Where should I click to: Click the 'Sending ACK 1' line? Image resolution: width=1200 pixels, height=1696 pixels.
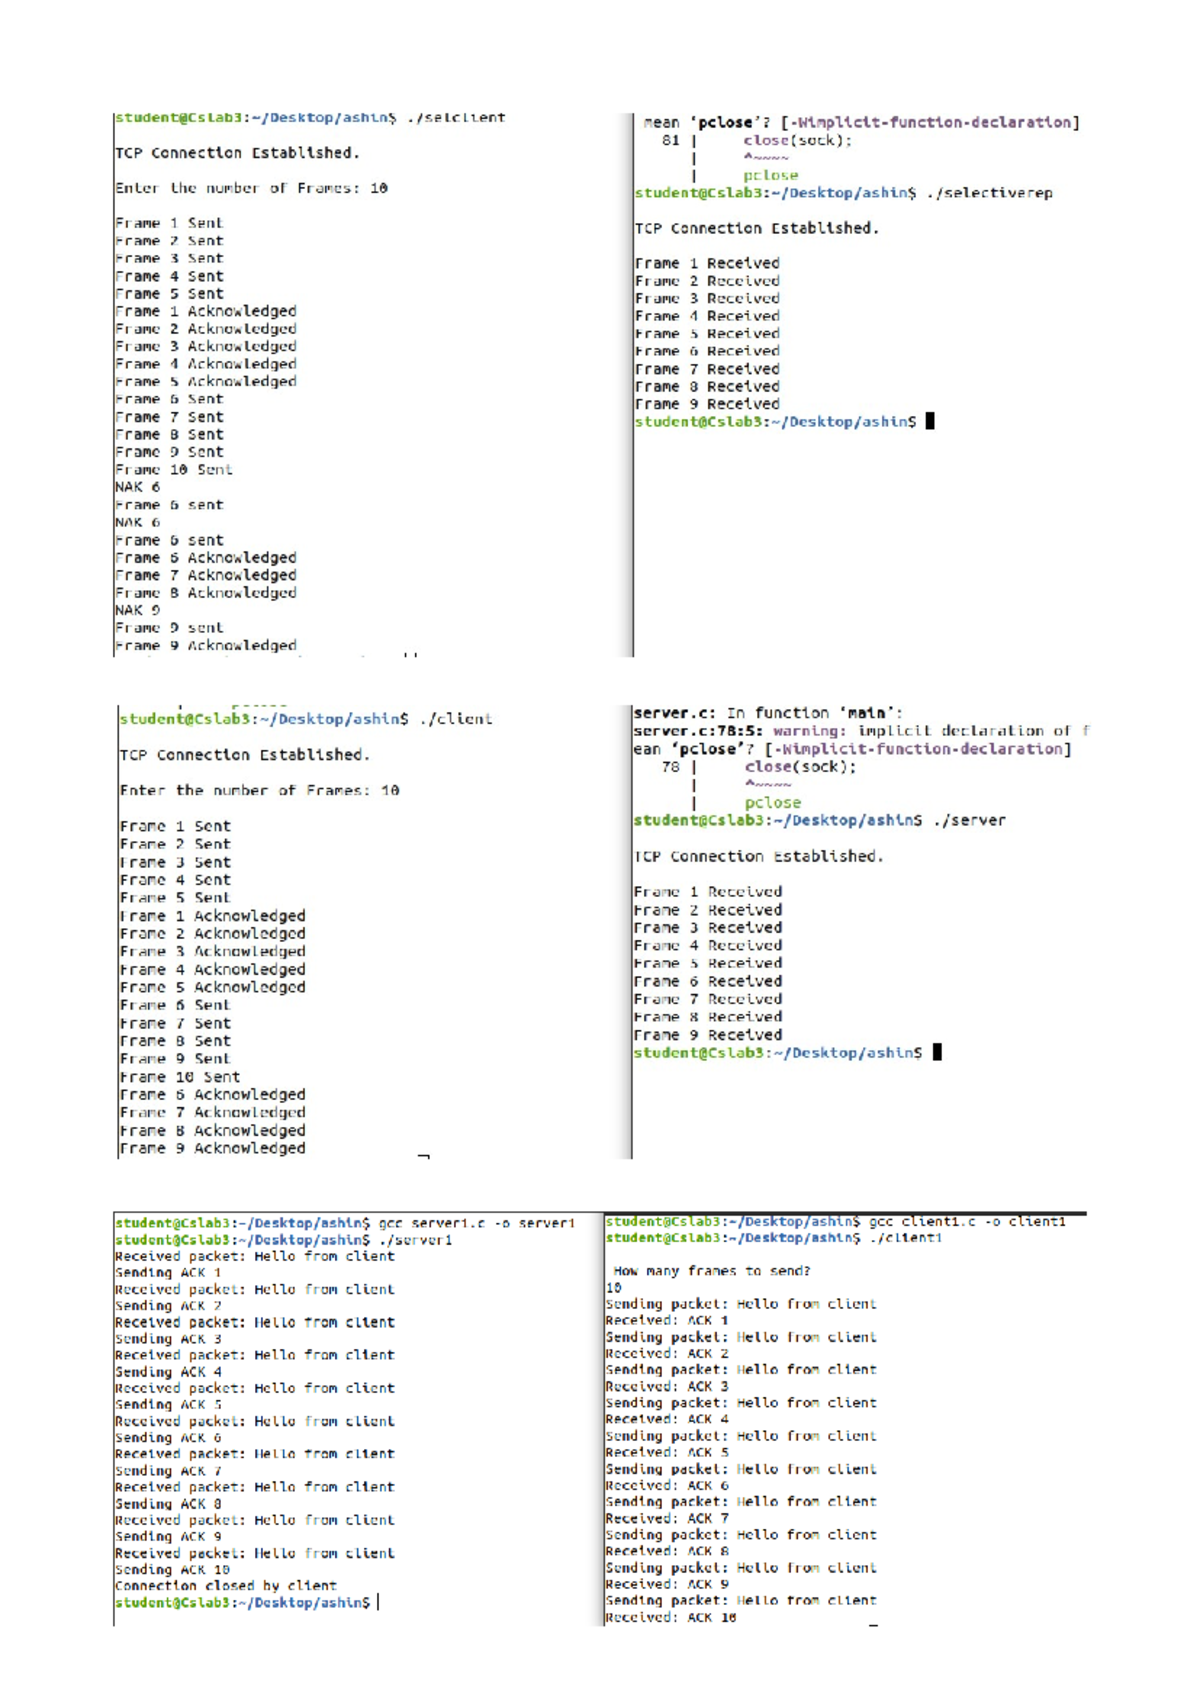click(x=168, y=1273)
